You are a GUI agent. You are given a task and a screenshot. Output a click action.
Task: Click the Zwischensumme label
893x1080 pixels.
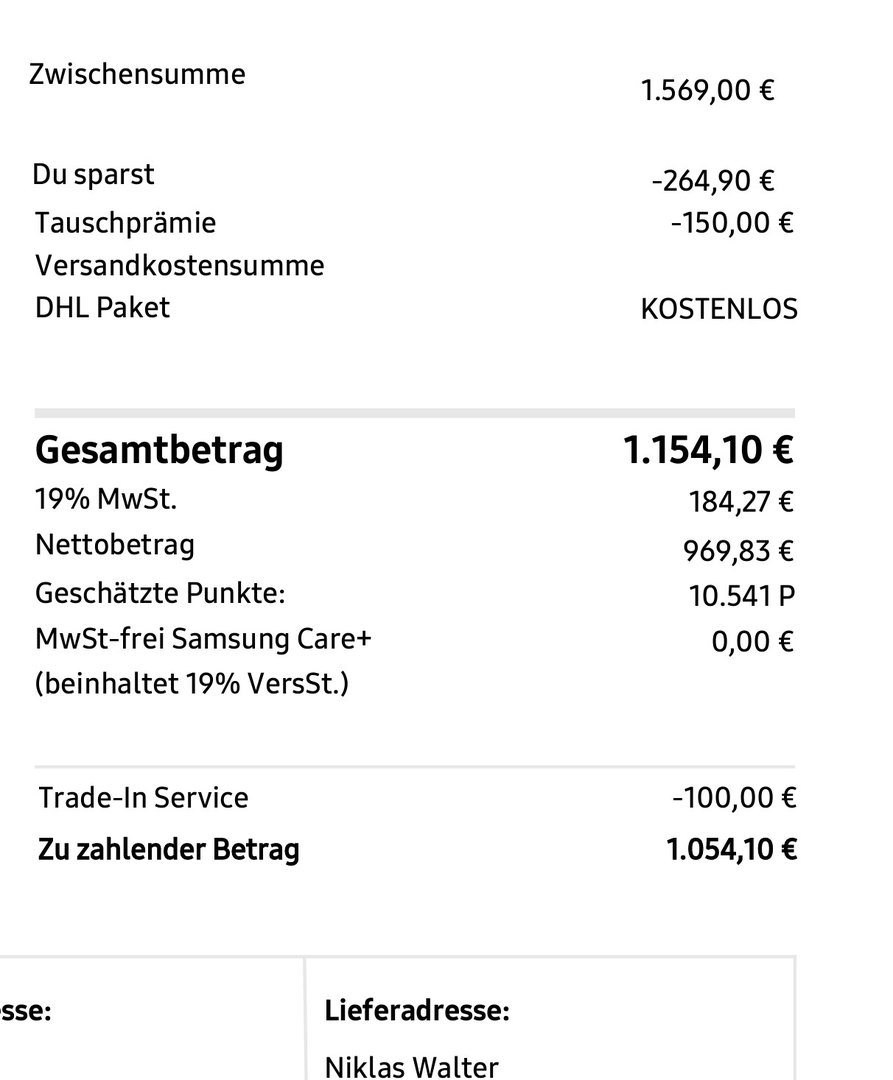pyautogui.click(x=137, y=74)
